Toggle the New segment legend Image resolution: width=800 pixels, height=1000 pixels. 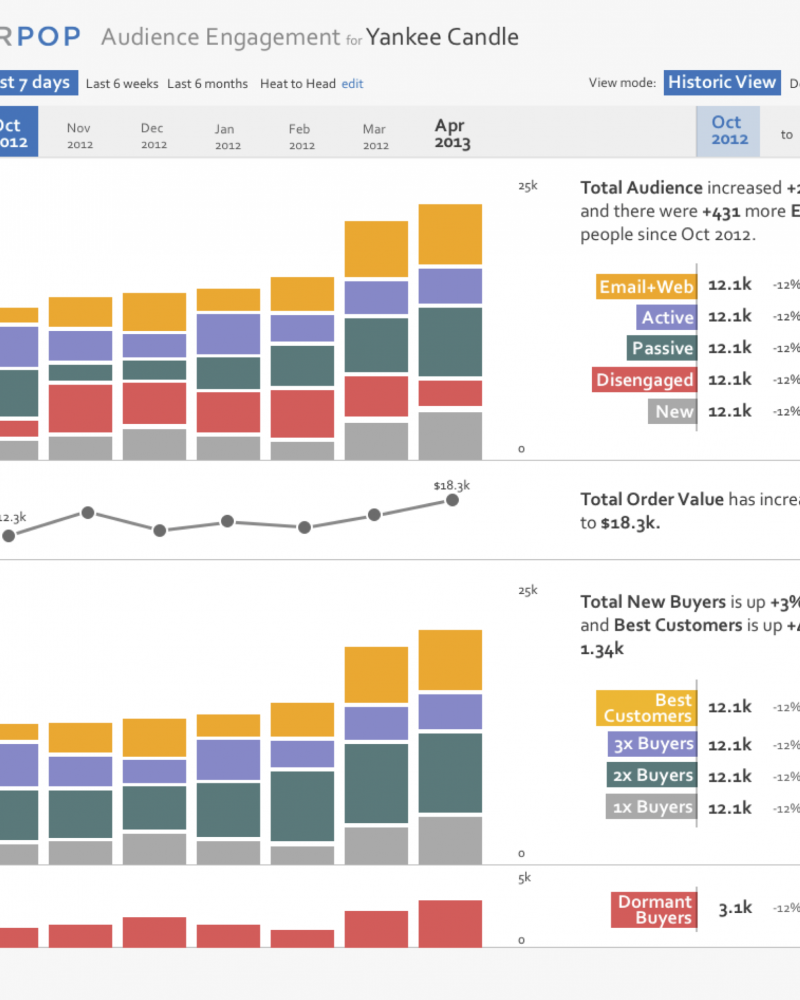click(672, 411)
